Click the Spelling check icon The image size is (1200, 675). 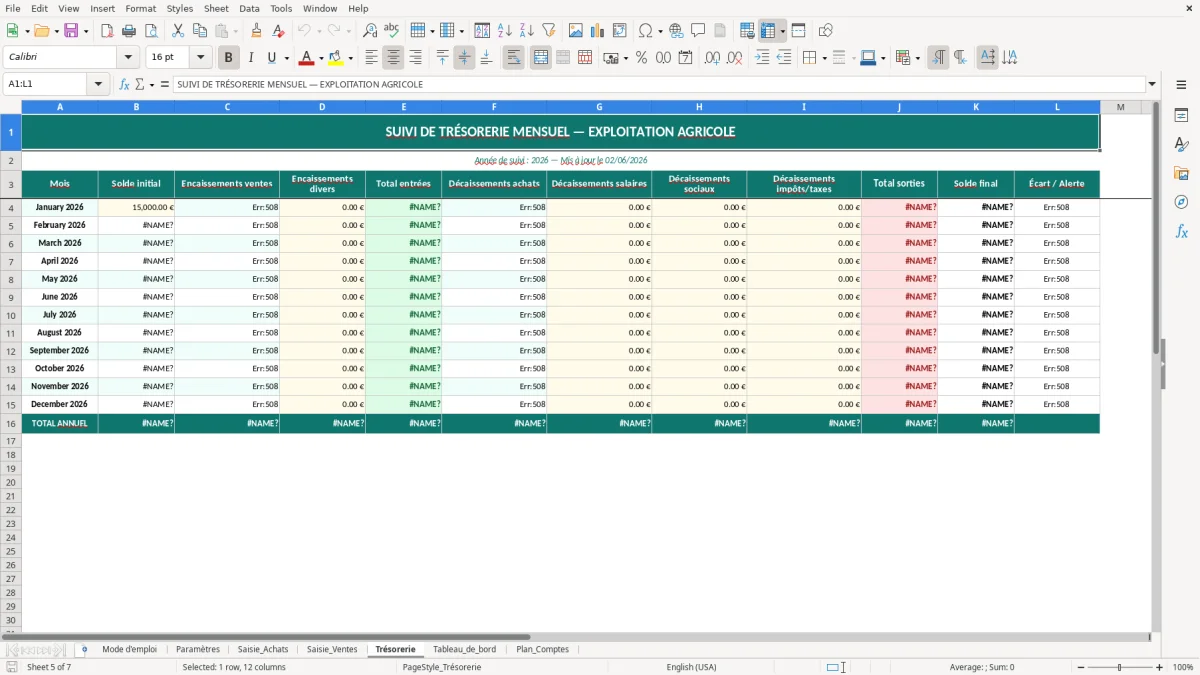(392, 31)
